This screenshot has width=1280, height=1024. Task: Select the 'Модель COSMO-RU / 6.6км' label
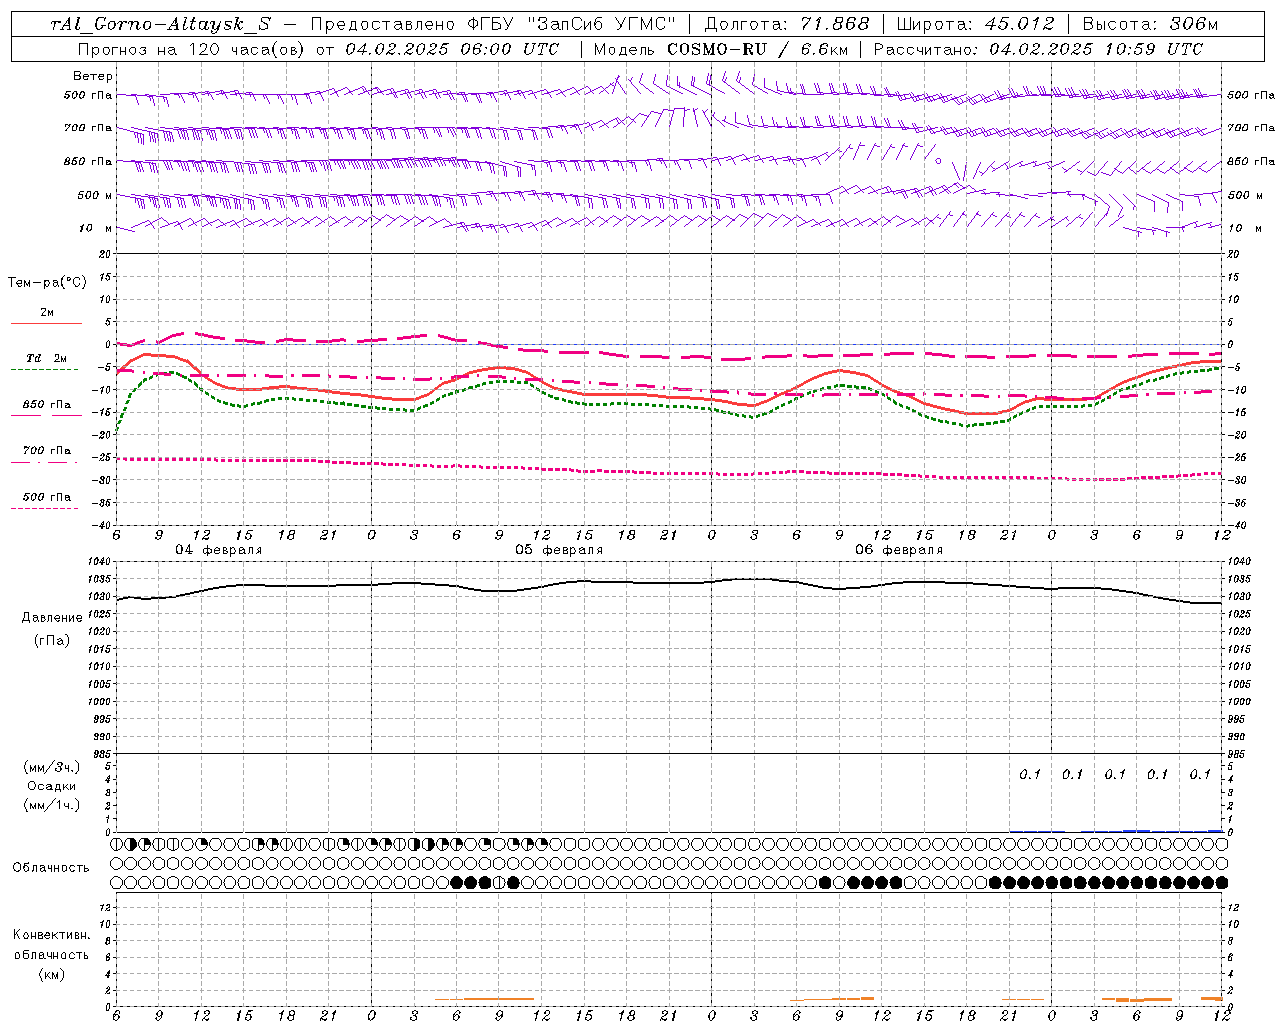click(720, 48)
